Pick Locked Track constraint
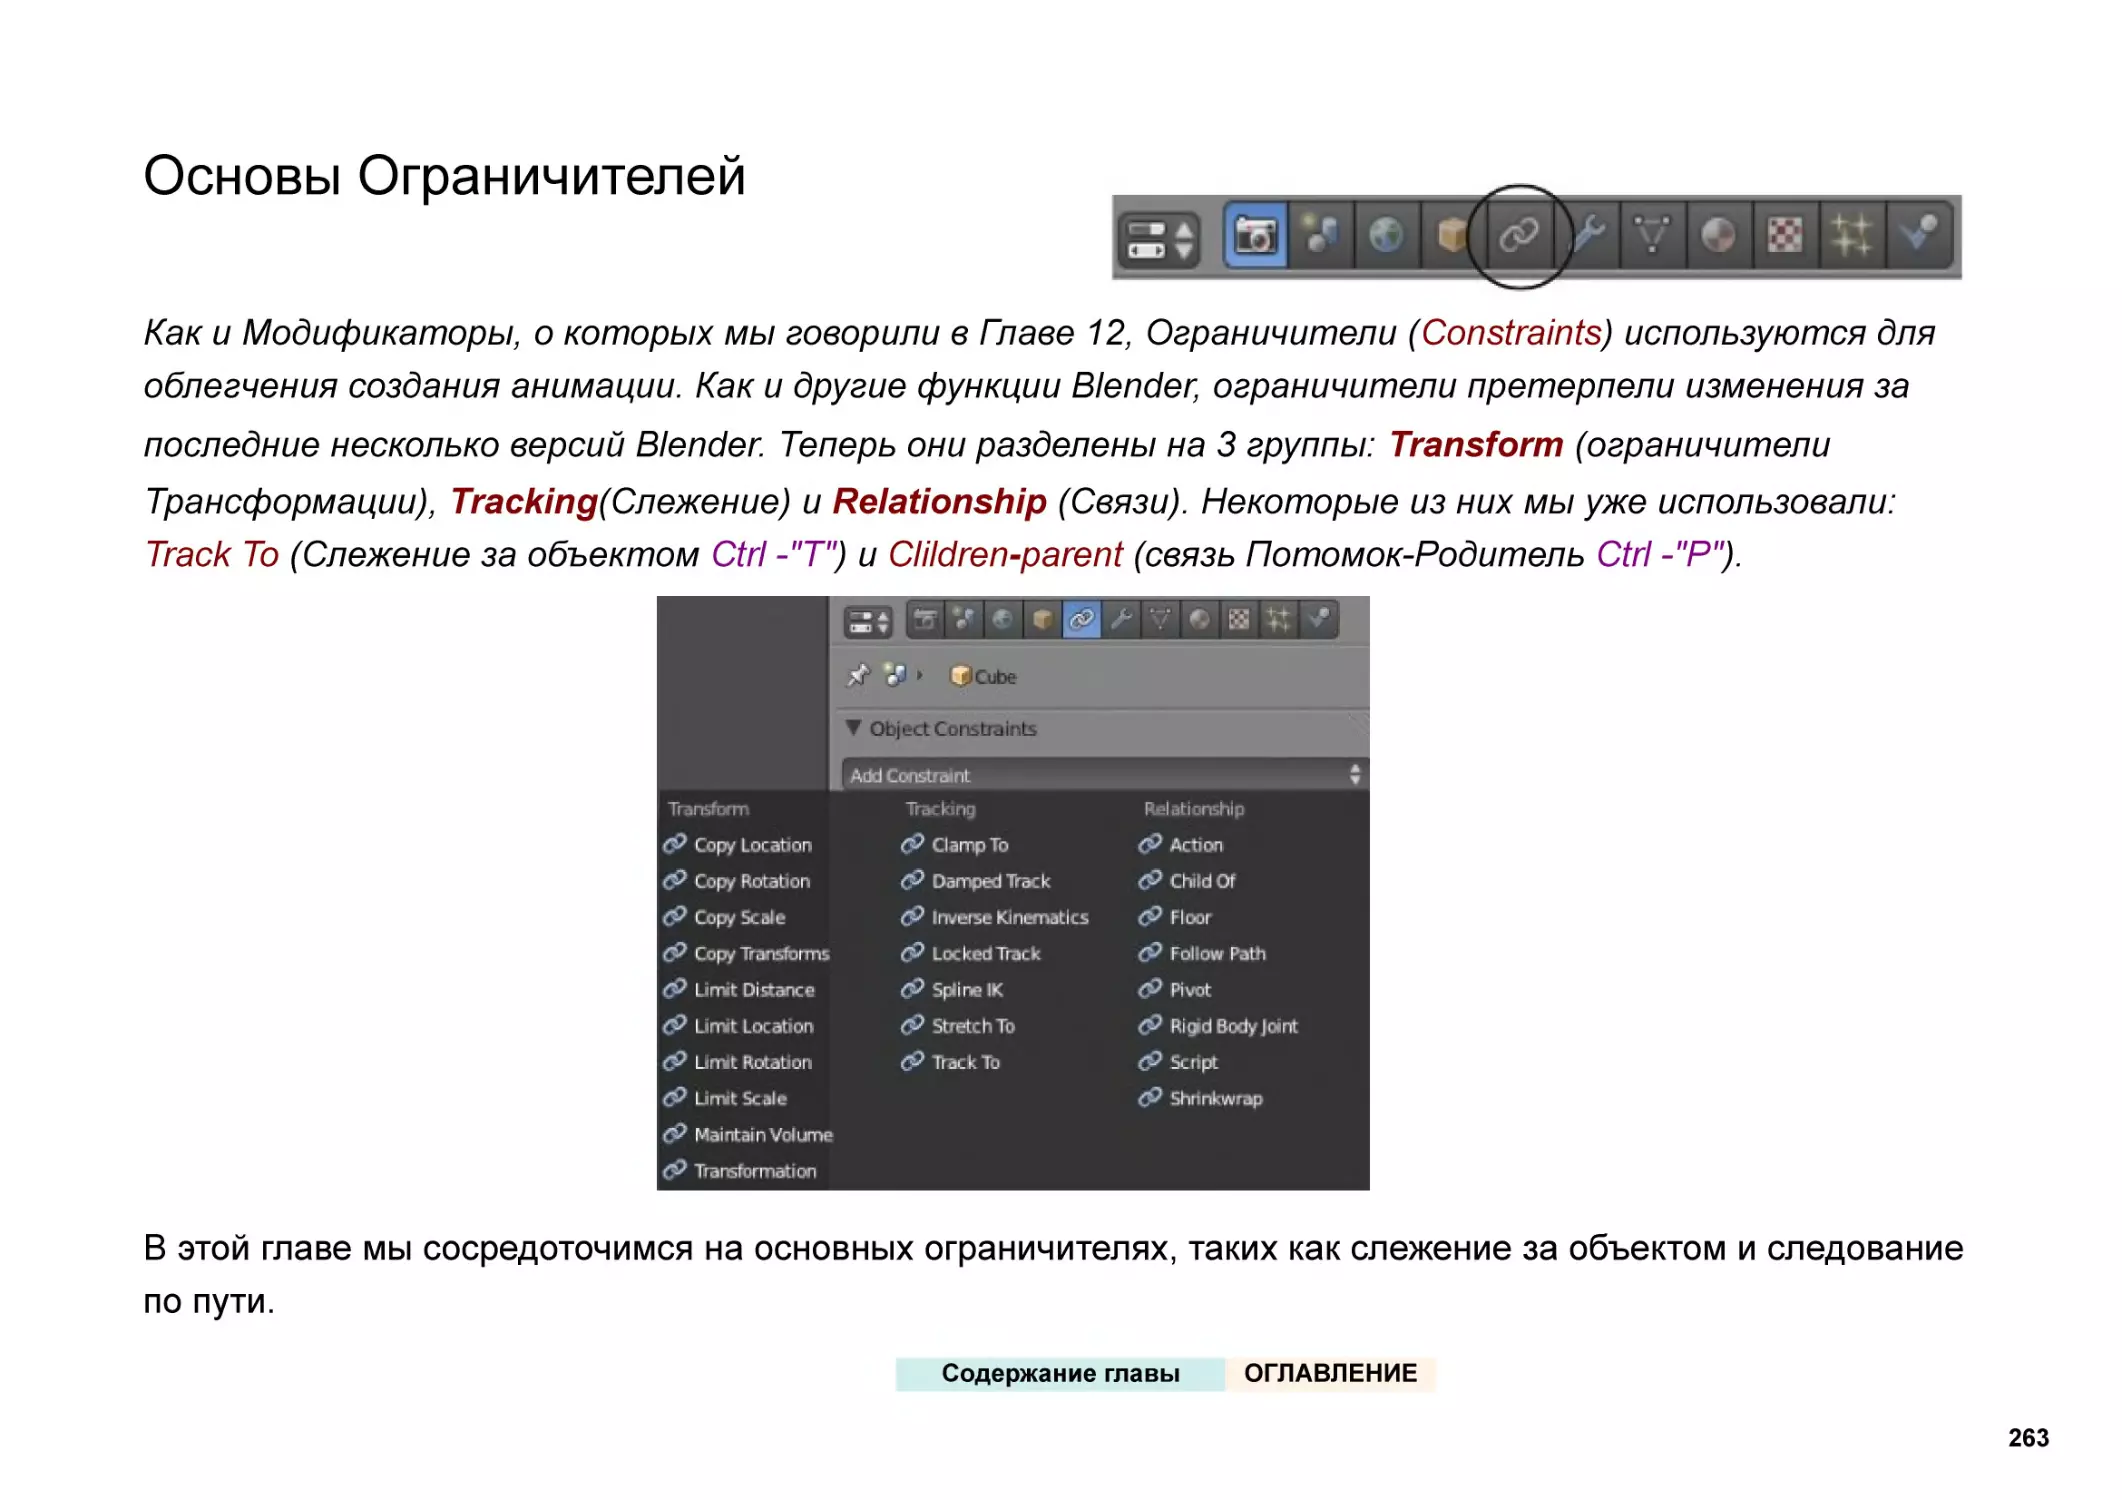Viewport: 2122px width, 1500px height. 971,953
